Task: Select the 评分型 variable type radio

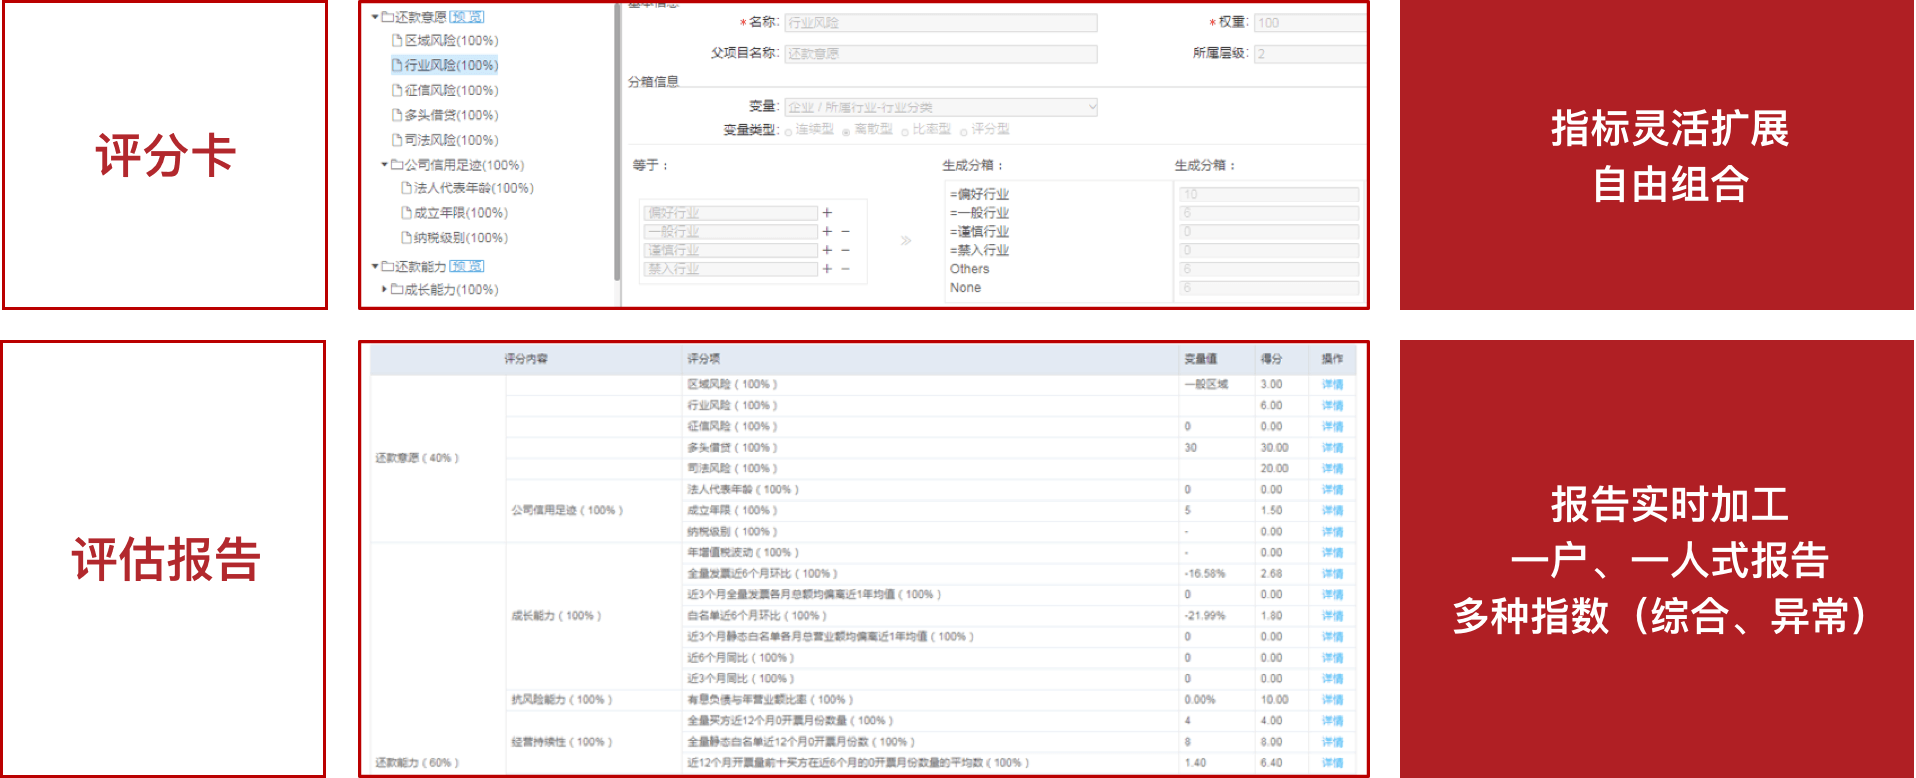Action: 964,131
